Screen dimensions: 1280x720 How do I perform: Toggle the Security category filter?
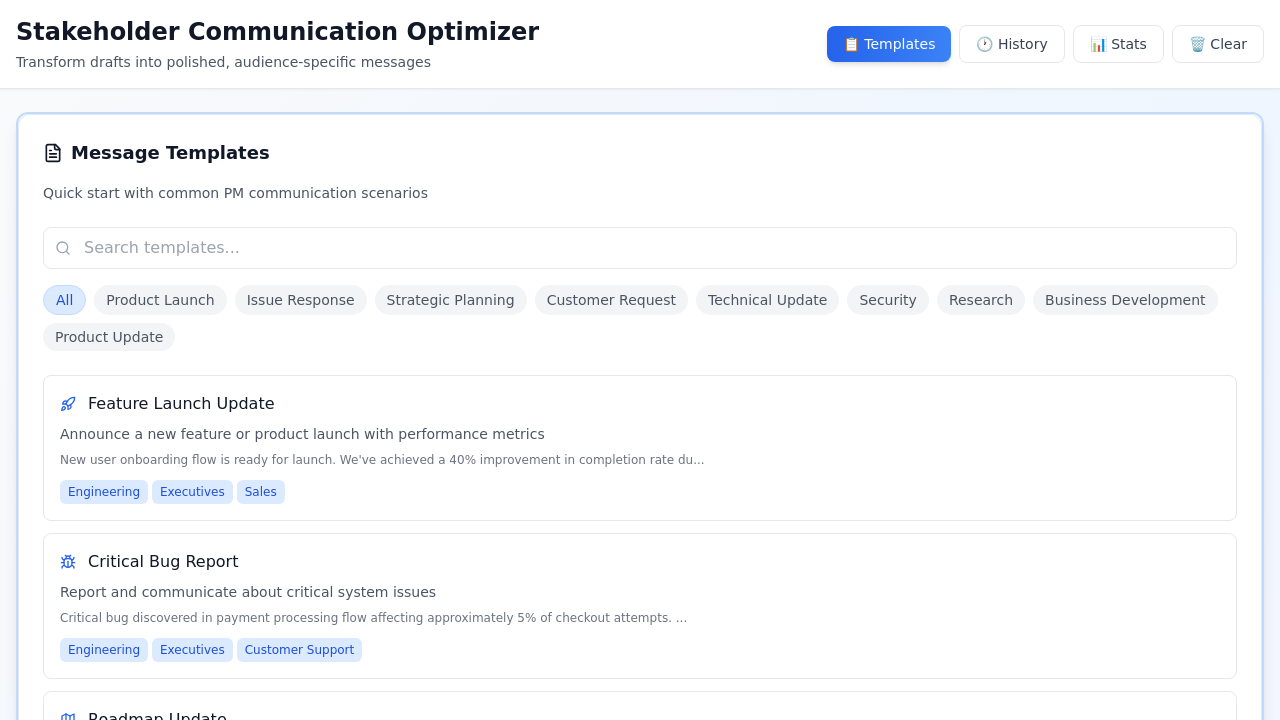coord(887,300)
